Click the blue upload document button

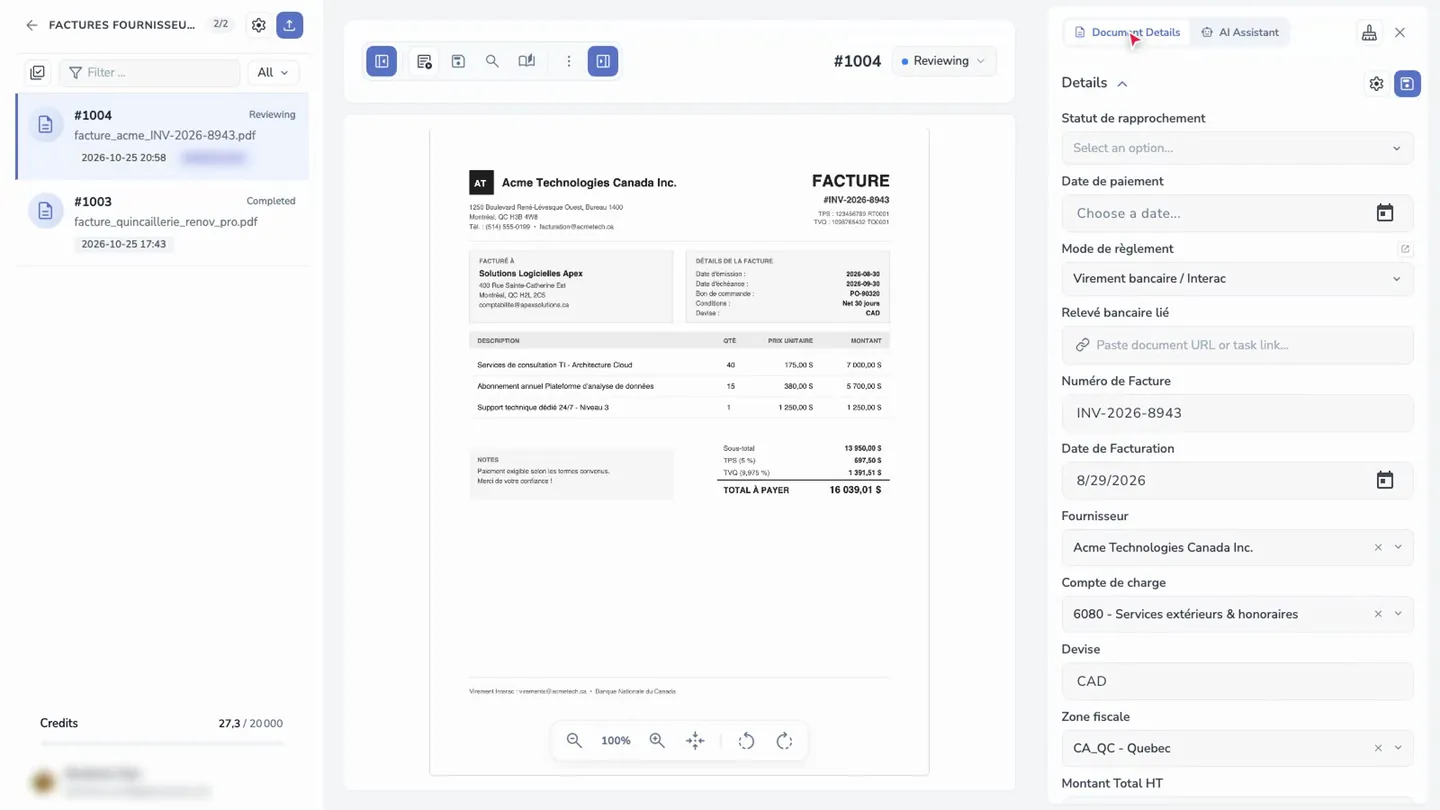point(290,25)
